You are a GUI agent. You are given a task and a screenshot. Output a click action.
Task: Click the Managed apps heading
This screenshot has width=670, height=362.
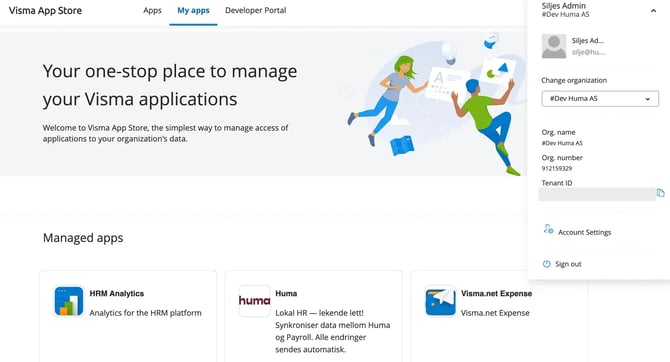pyautogui.click(x=83, y=238)
